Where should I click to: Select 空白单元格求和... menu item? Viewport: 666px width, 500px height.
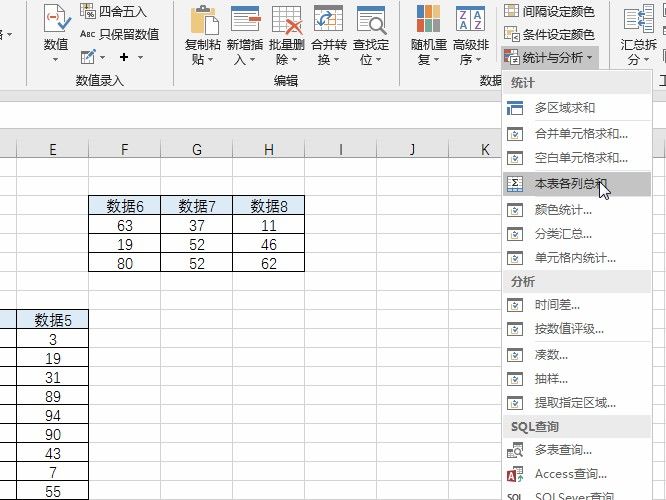point(577,158)
